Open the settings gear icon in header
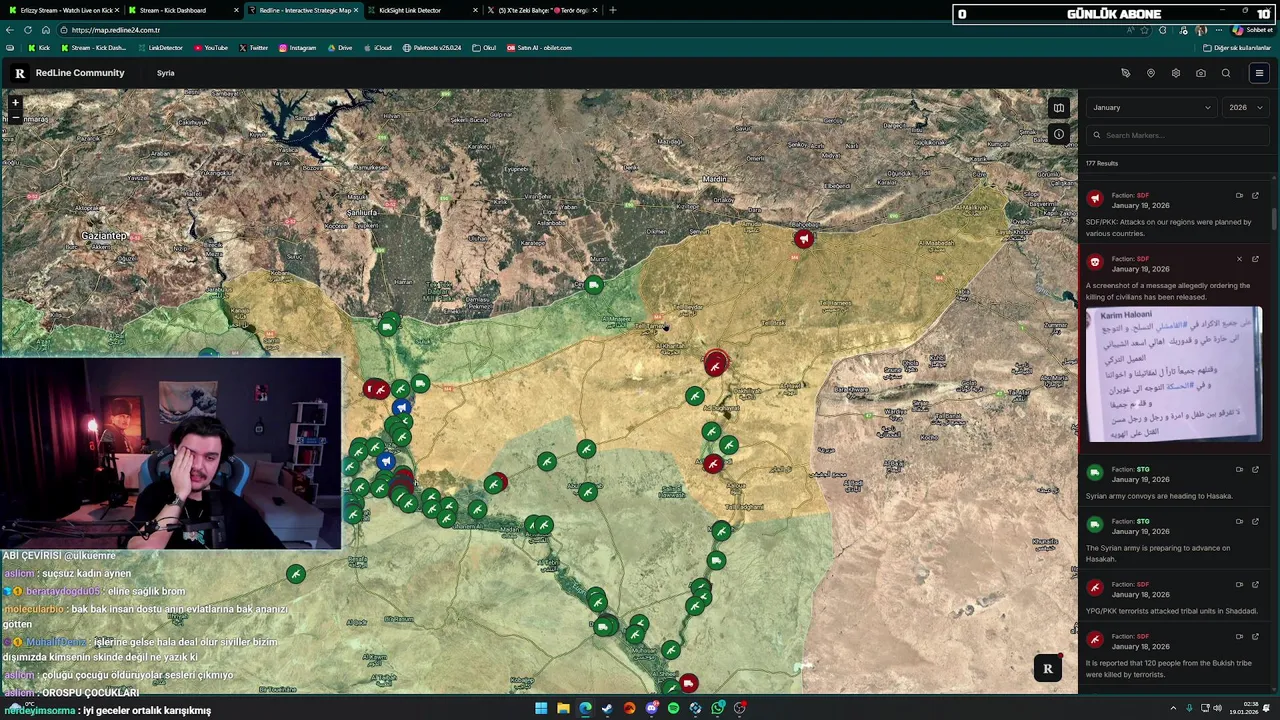 (x=1175, y=73)
